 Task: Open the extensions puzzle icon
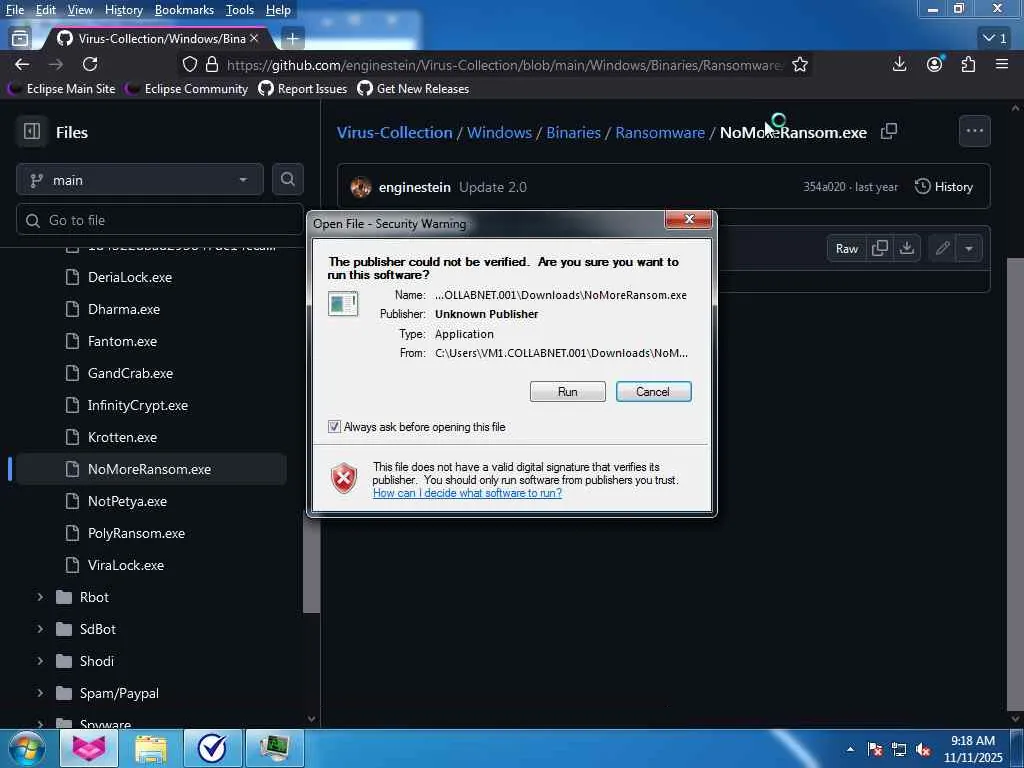968,64
